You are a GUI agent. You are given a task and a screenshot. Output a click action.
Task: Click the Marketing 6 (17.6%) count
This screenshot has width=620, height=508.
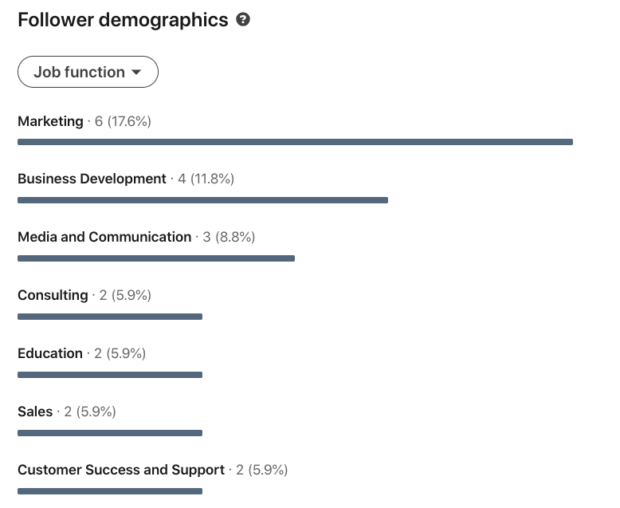click(x=123, y=121)
